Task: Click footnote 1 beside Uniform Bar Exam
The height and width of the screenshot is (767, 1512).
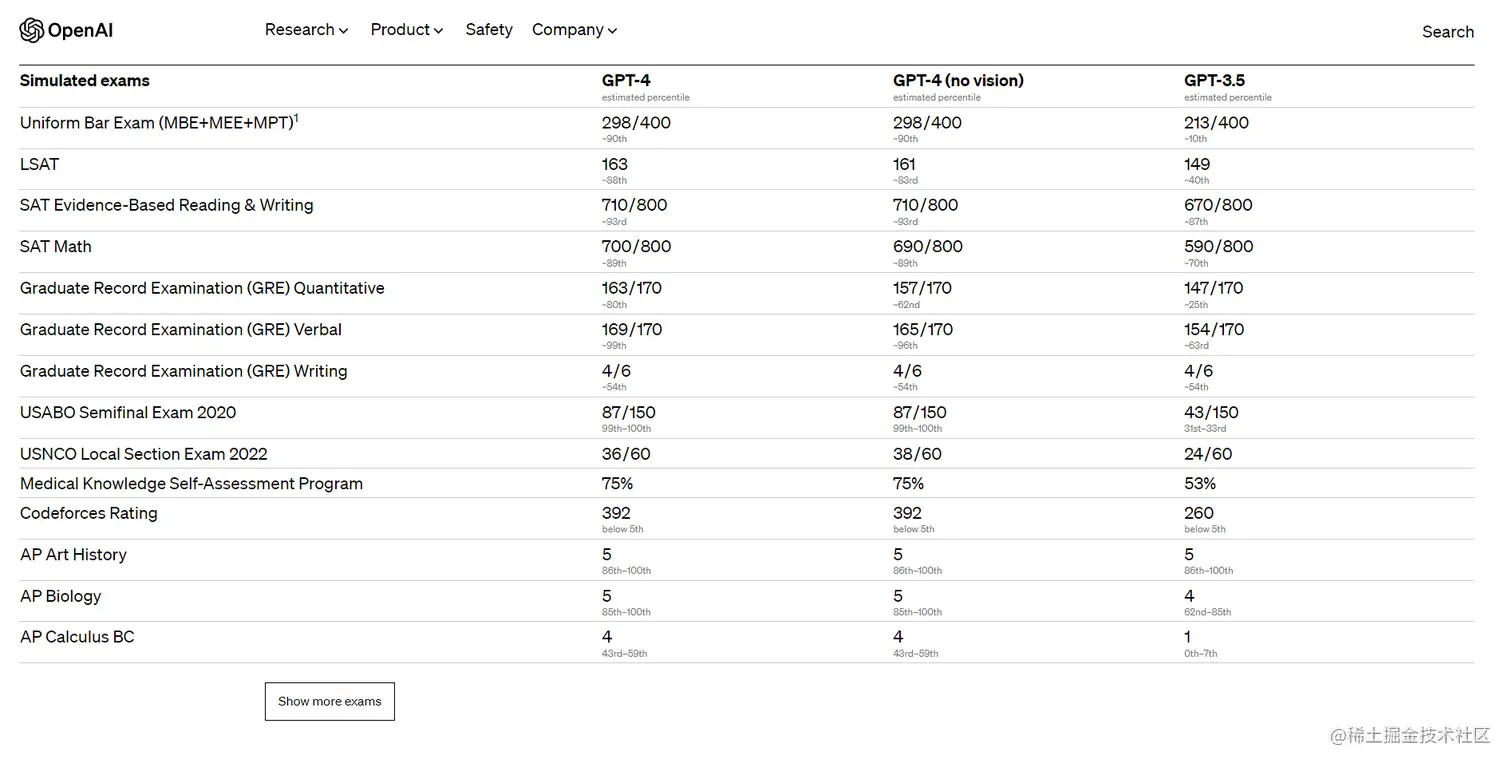Action: tap(296, 118)
